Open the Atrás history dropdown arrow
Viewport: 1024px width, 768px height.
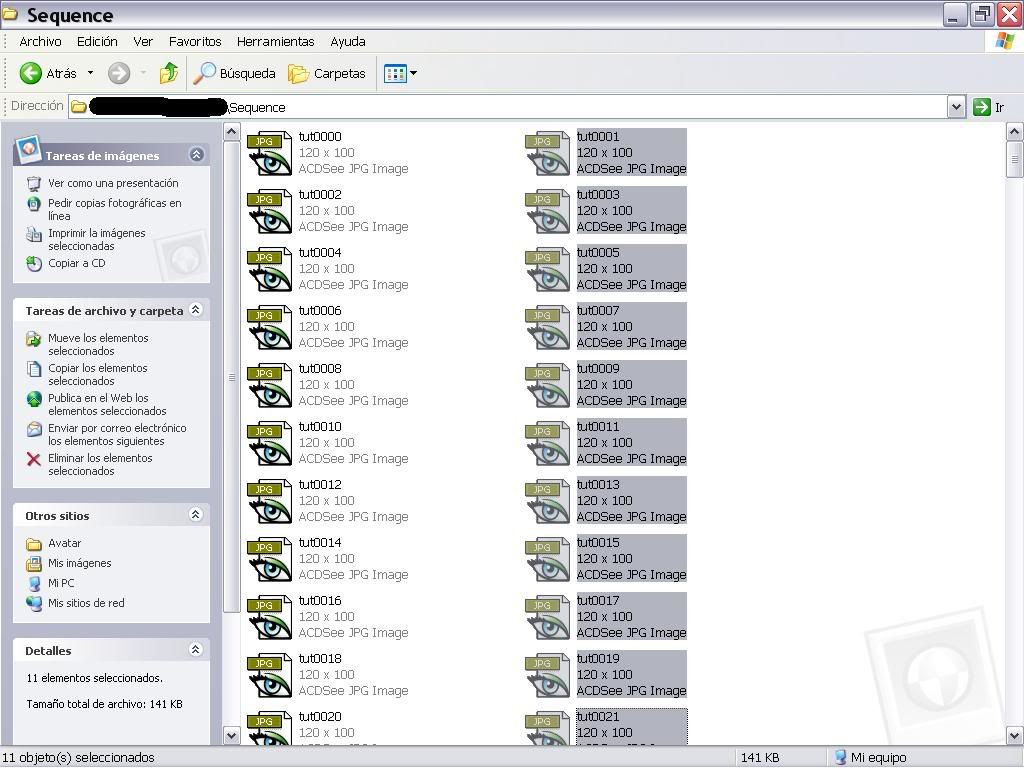tap(90, 73)
